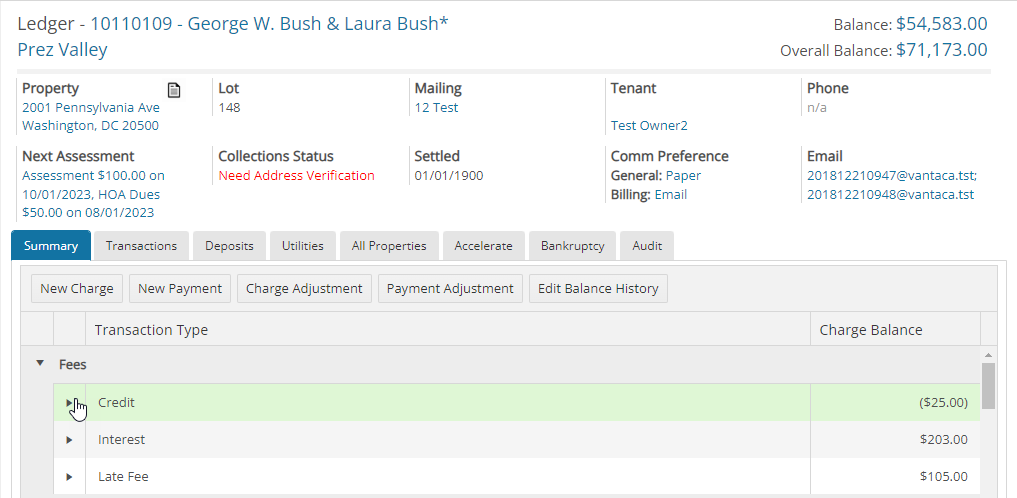
Task: Click Edit Balance History button
Action: click(598, 289)
